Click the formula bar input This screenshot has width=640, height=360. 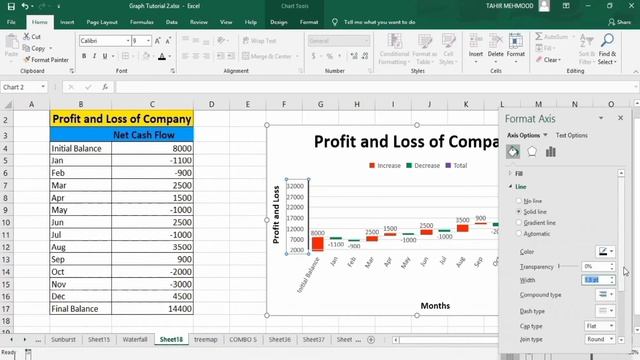tap(373, 87)
